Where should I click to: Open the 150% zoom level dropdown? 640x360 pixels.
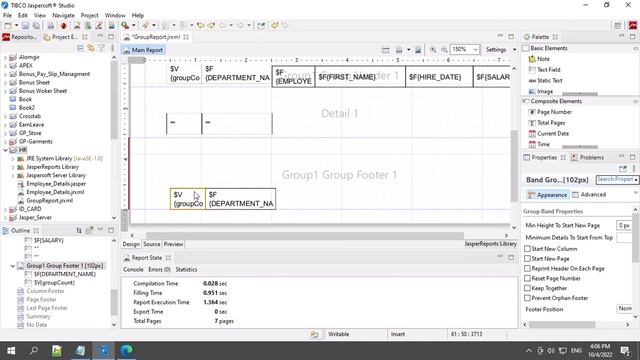(x=475, y=50)
